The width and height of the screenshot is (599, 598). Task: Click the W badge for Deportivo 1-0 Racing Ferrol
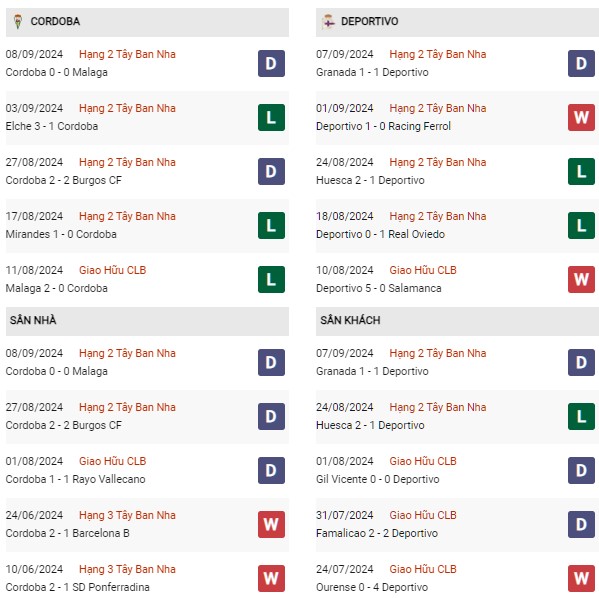[x=581, y=117]
